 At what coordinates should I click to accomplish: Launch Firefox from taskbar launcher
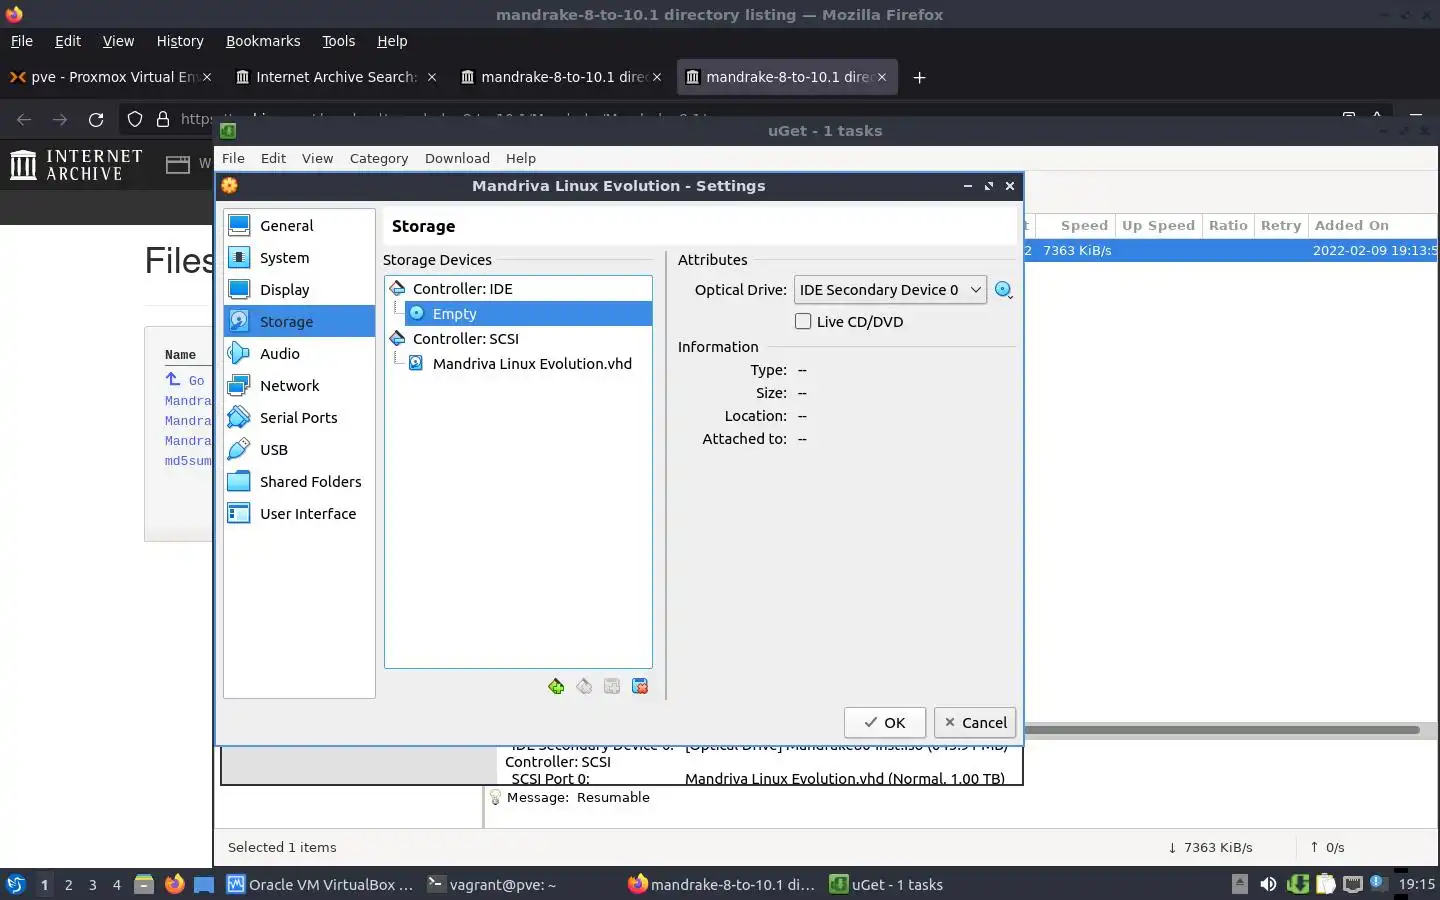pyautogui.click(x=174, y=884)
